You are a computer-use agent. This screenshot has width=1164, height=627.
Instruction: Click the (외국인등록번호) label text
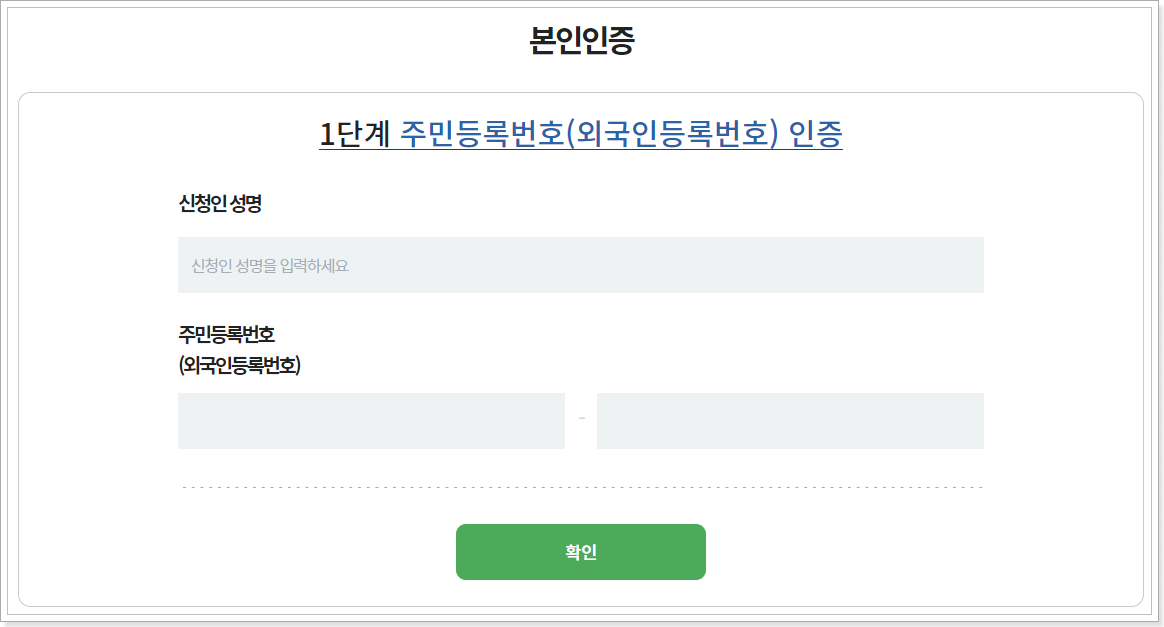(239, 363)
